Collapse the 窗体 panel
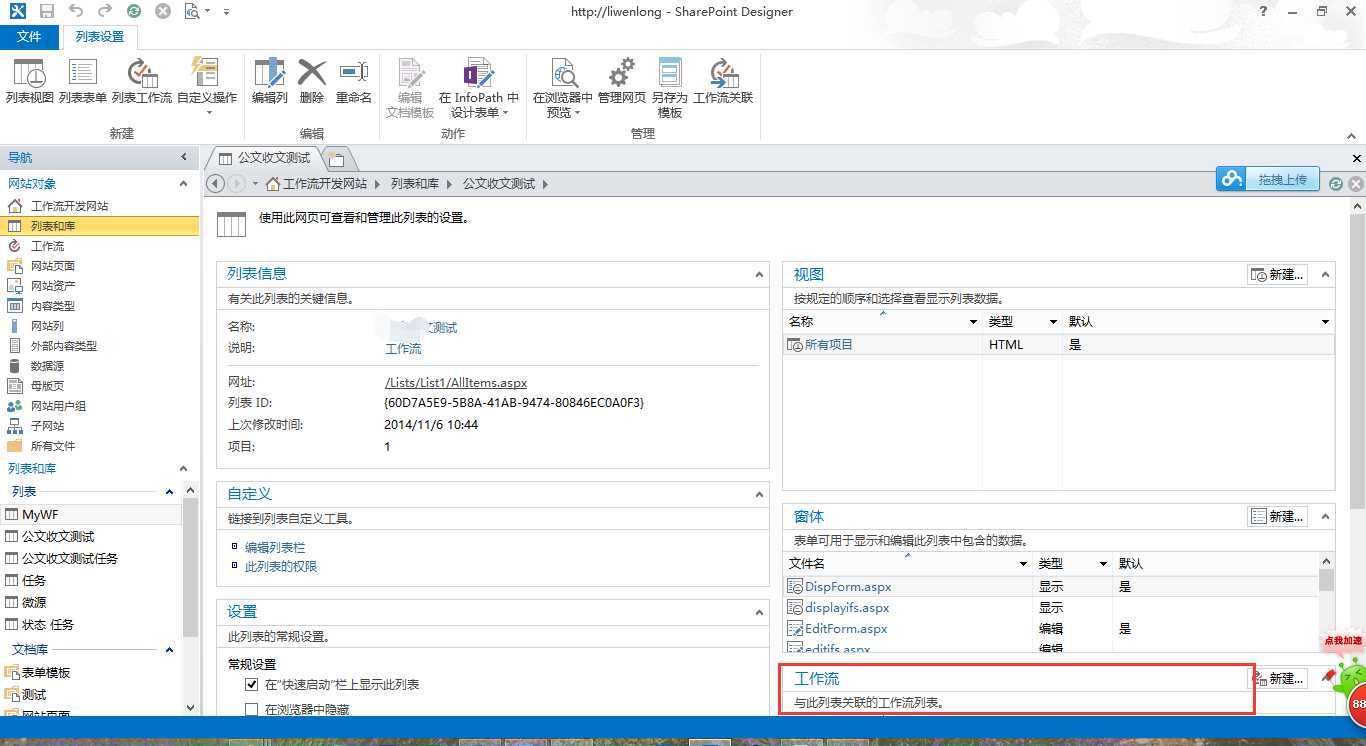Viewport: 1366px width, 746px height. pos(1326,517)
